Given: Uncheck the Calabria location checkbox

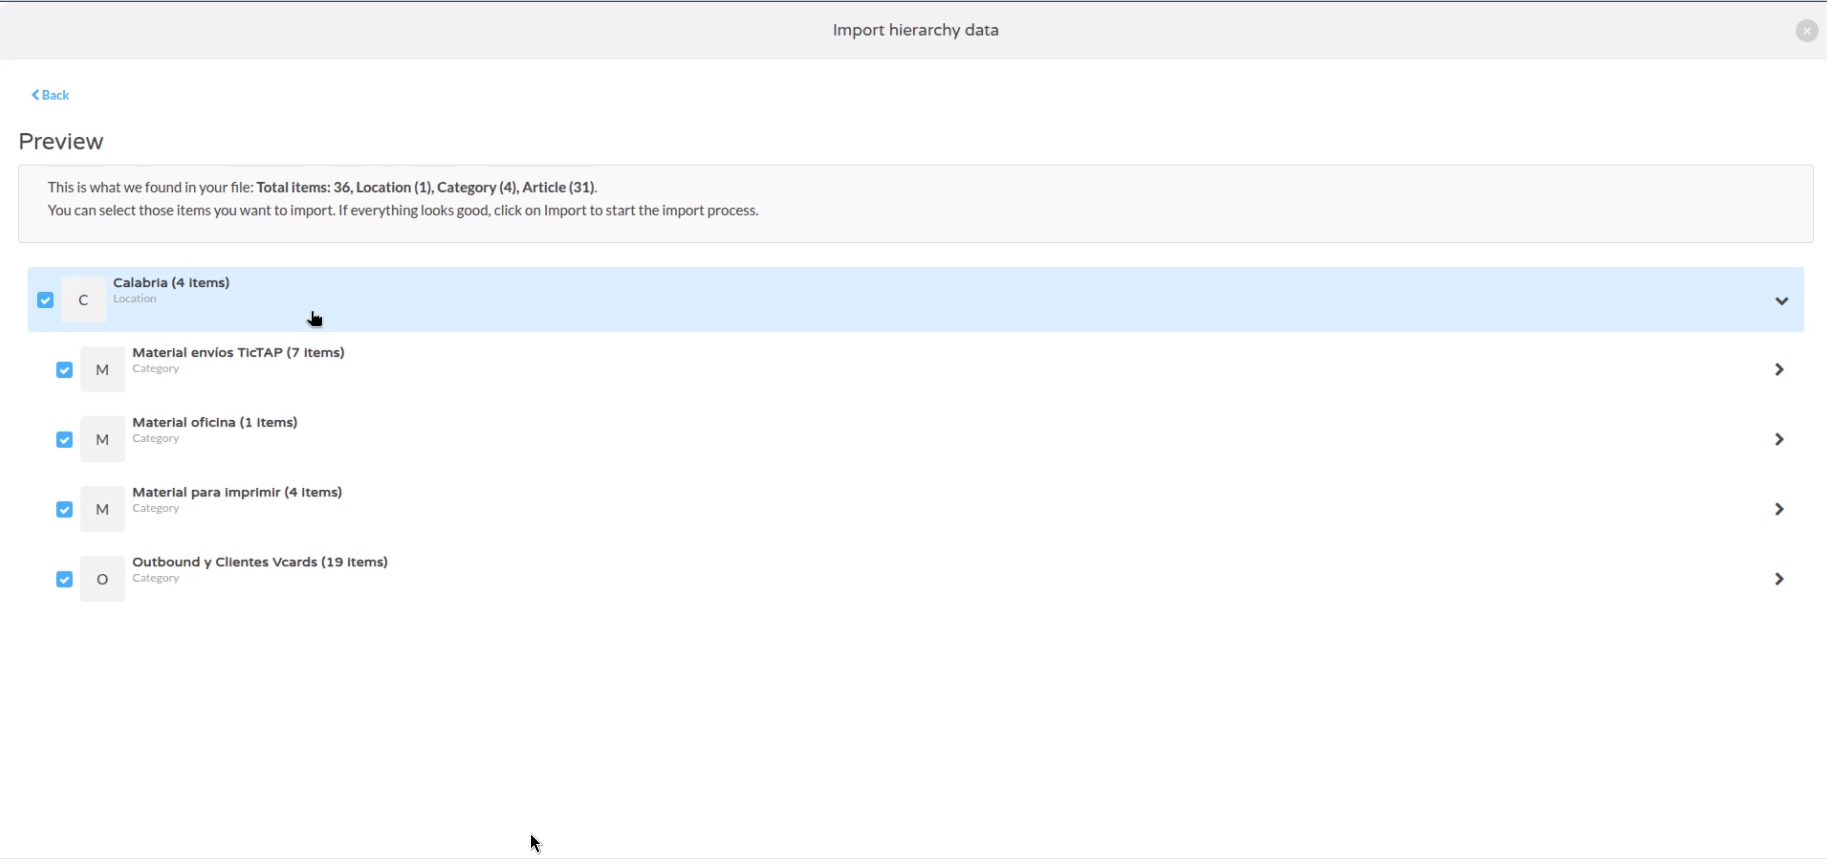Looking at the screenshot, I should tap(45, 300).
